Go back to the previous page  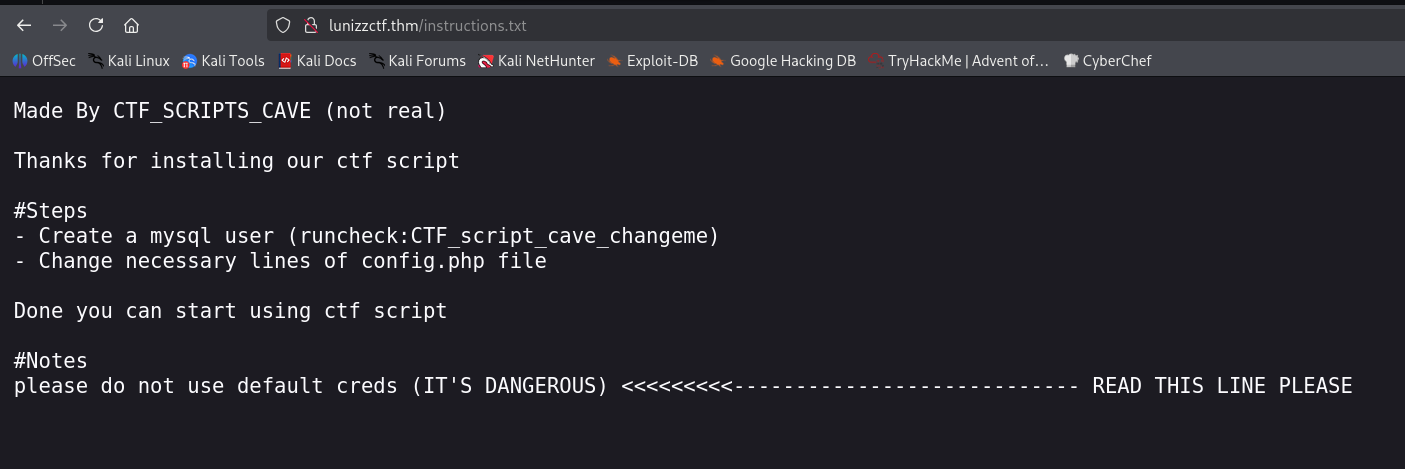coord(24,26)
